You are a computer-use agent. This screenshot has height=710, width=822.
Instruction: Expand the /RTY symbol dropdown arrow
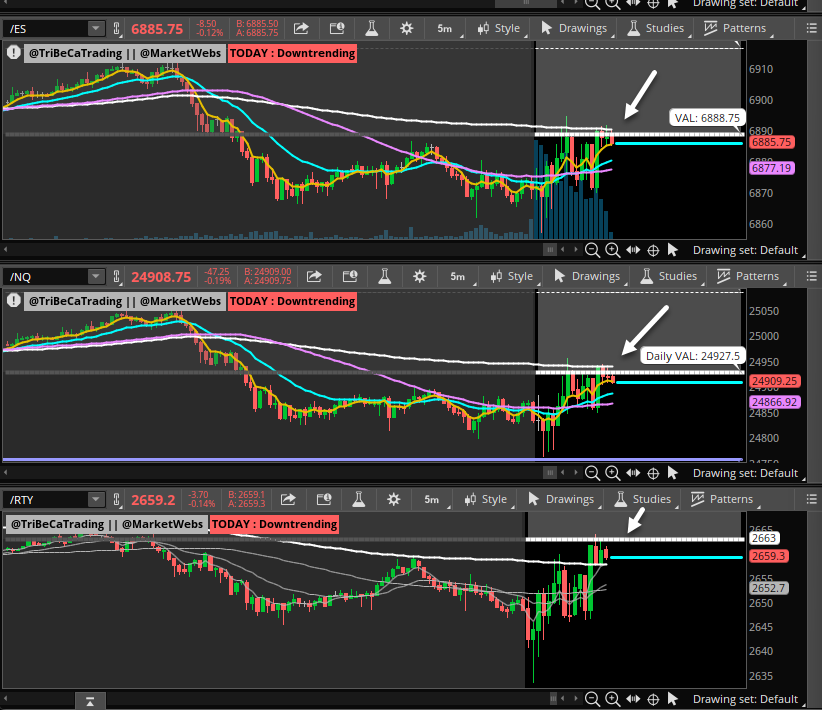(x=96, y=499)
